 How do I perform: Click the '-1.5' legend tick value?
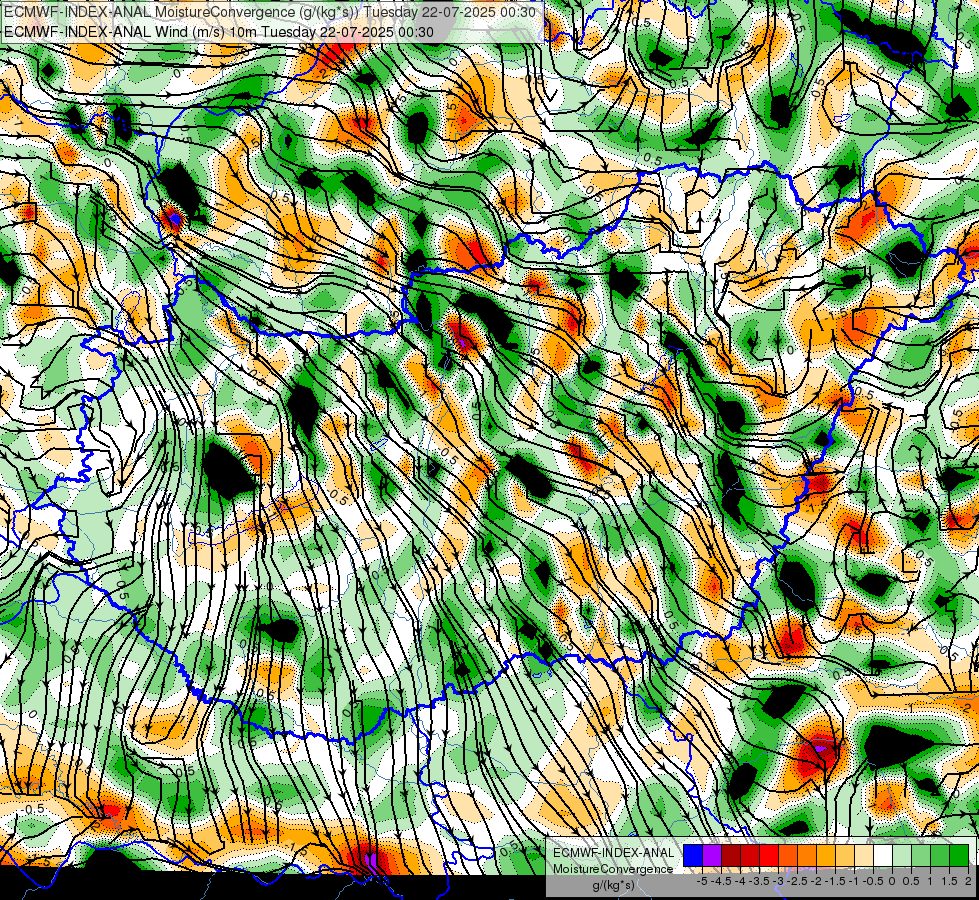click(x=835, y=881)
